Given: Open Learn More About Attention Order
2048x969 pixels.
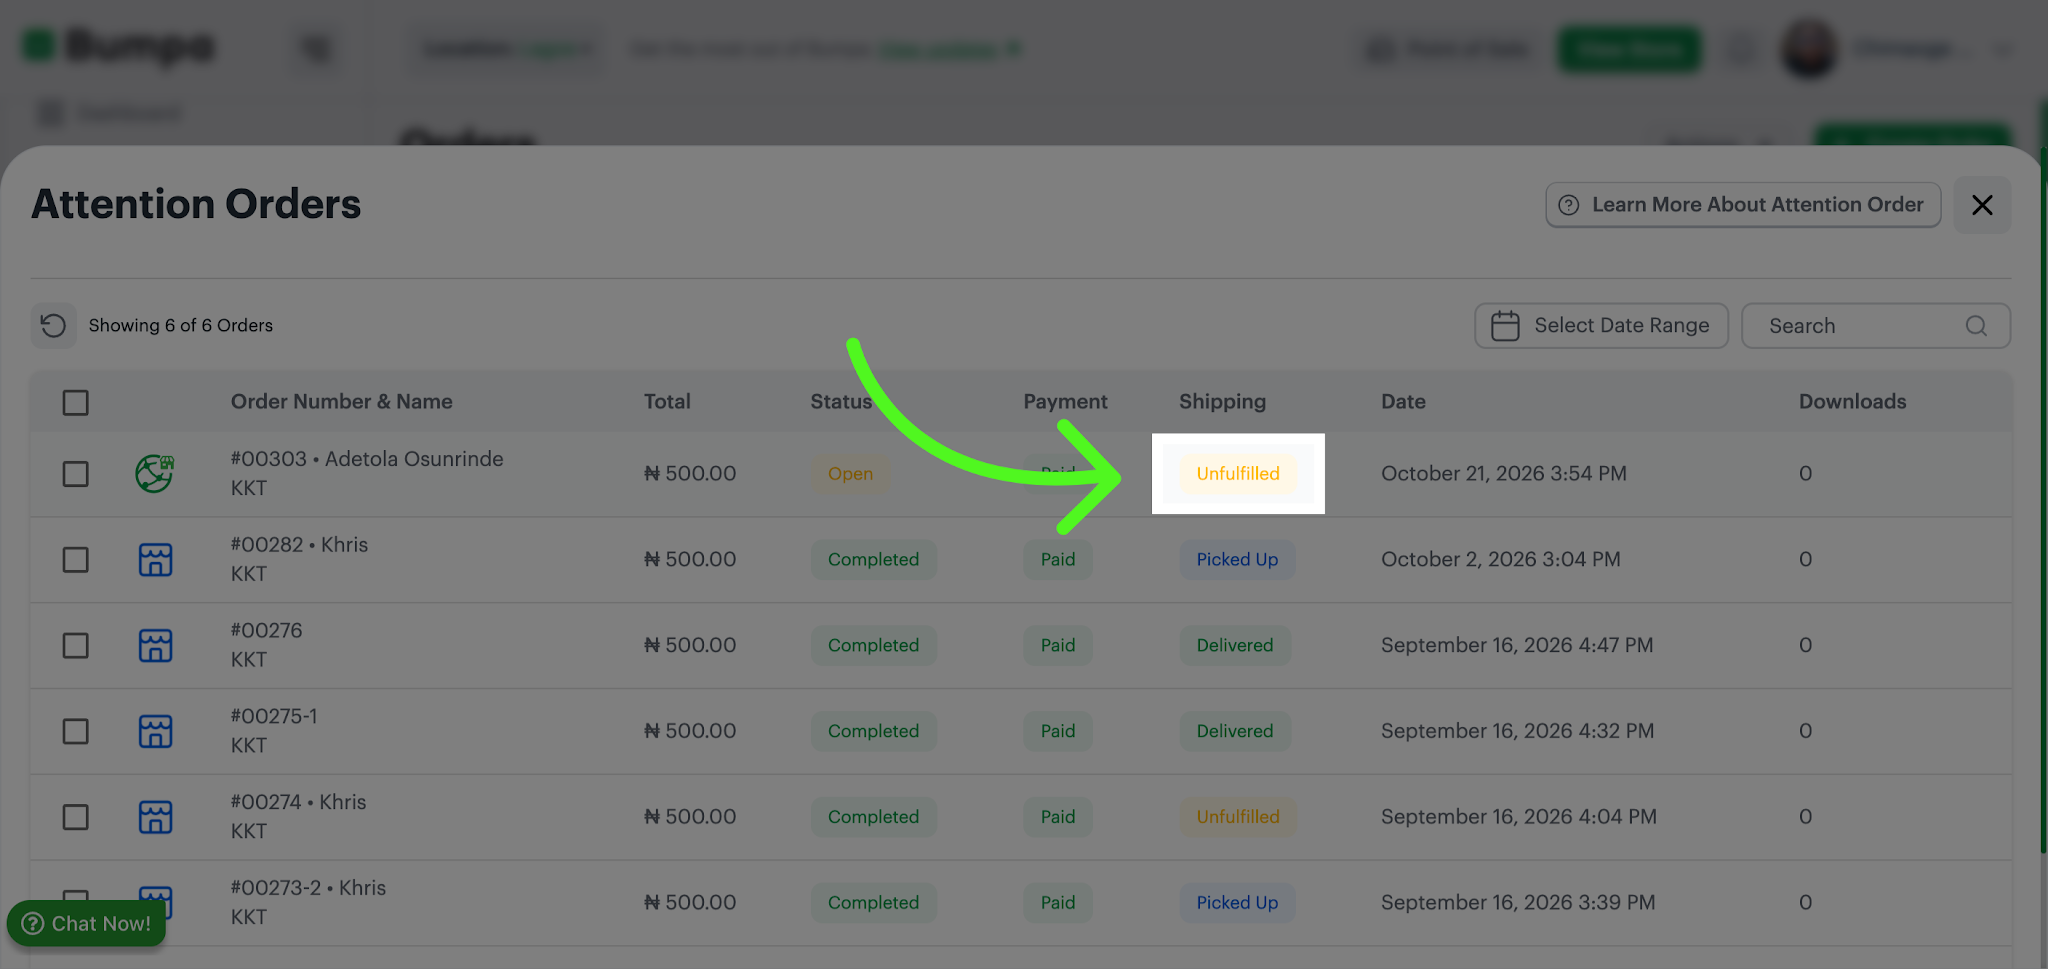Looking at the screenshot, I should [x=1742, y=205].
